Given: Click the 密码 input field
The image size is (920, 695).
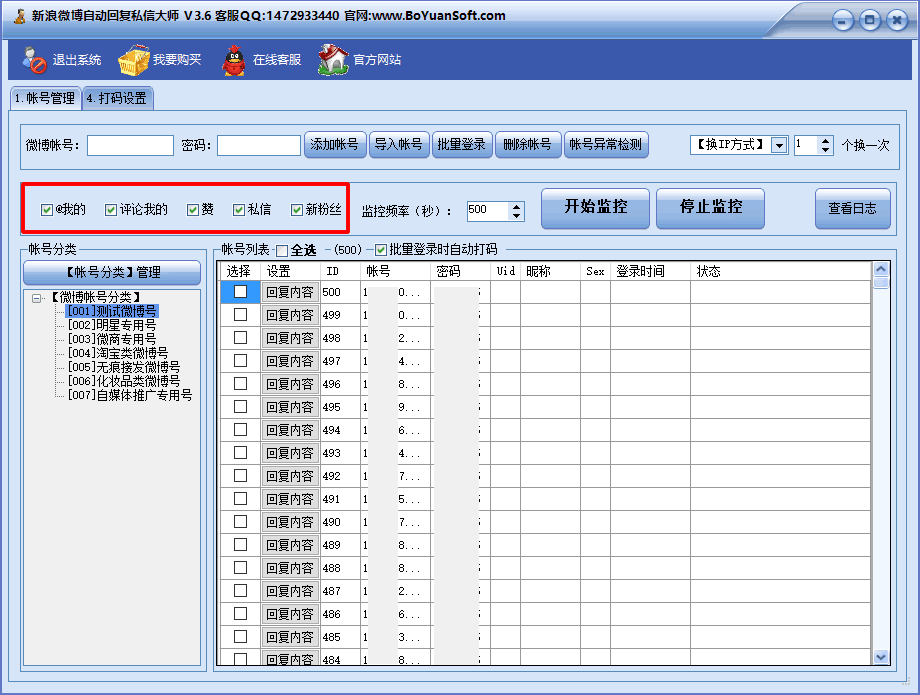Looking at the screenshot, I should click(259, 145).
